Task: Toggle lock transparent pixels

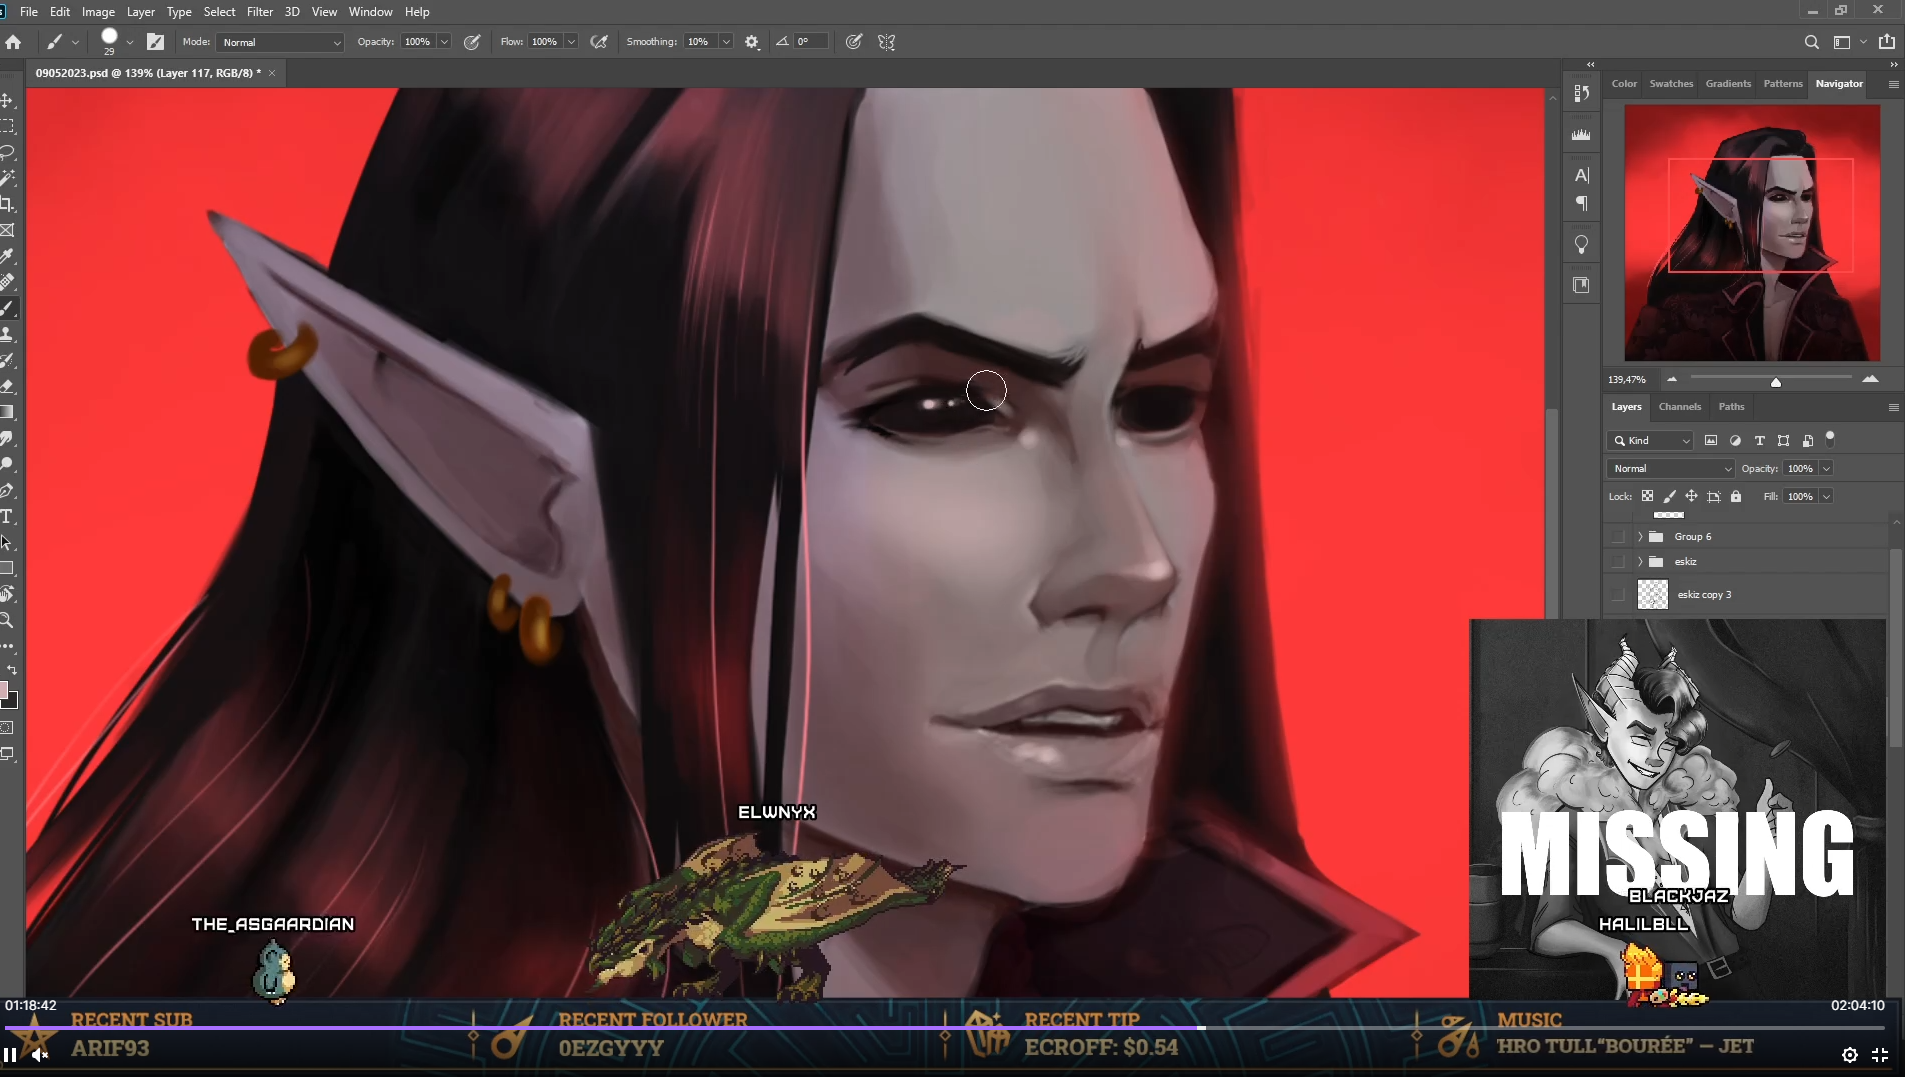Action: pos(1647,496)
